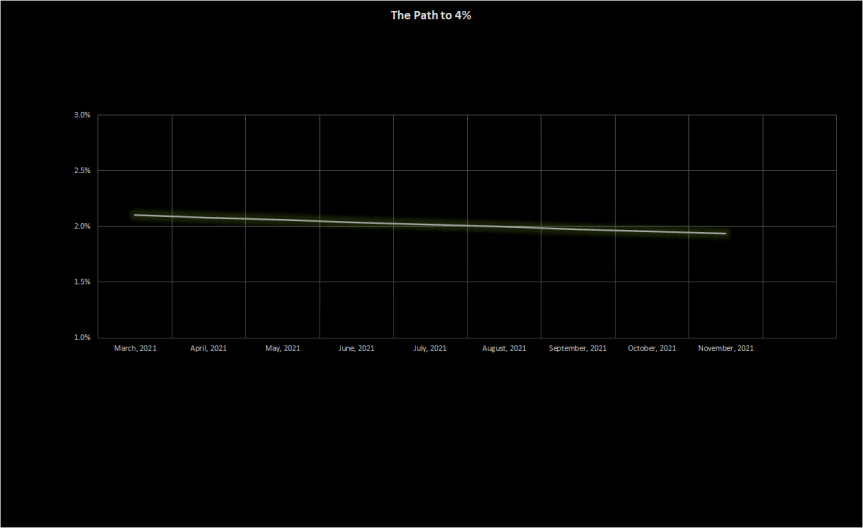Viewport: 863px width, 528px height.
Task: Click the July, 2021 axis label
Action: [430, 349]
